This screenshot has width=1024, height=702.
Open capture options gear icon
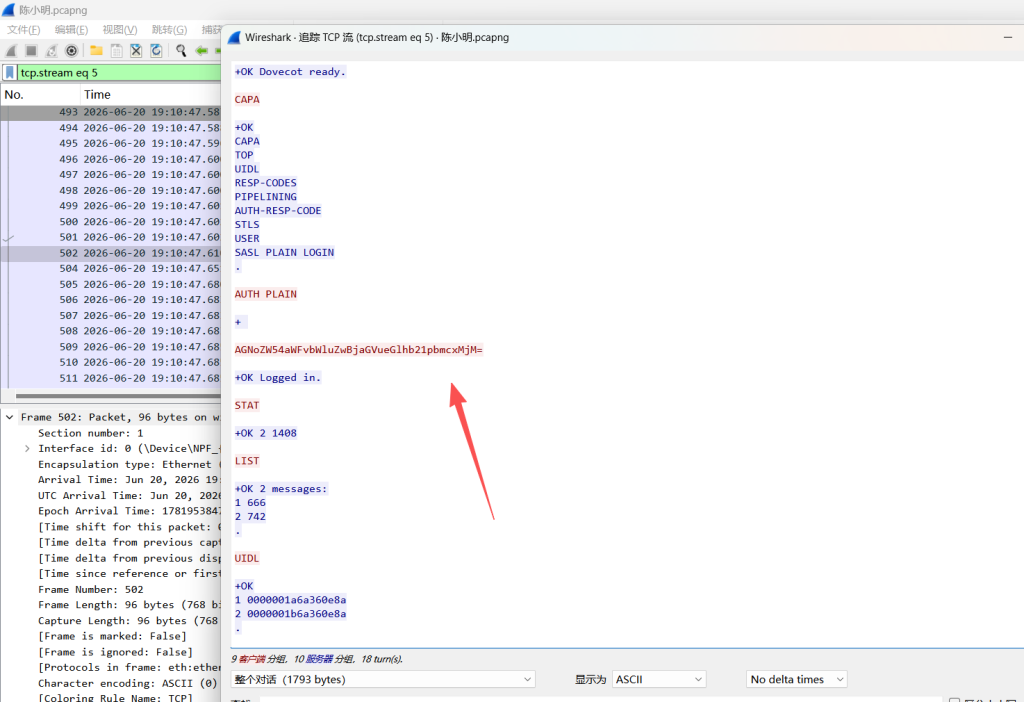71,51
